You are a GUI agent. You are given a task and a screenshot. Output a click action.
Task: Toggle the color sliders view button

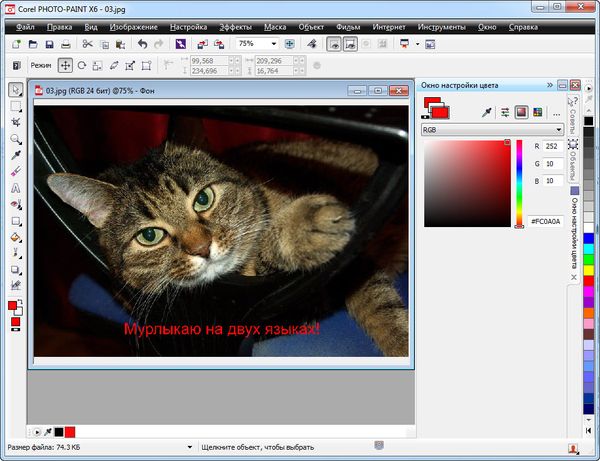click(x=505, y=112)
